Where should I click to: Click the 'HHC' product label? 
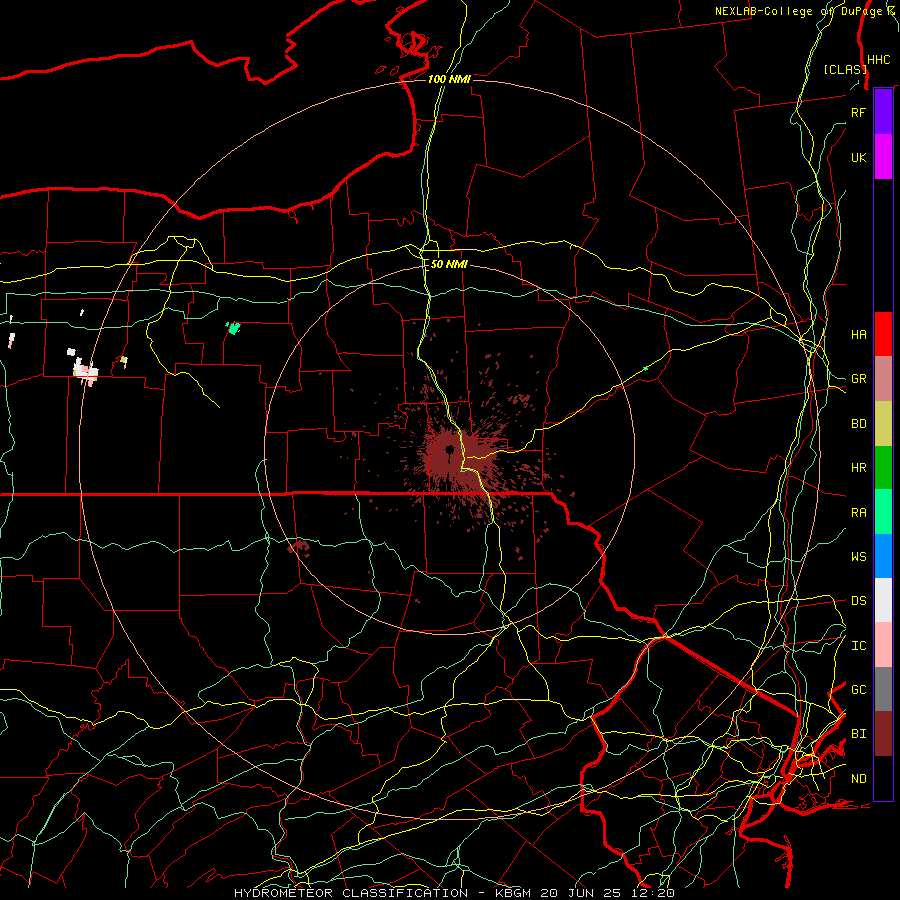pyautogui.click(x=879, y=60)
